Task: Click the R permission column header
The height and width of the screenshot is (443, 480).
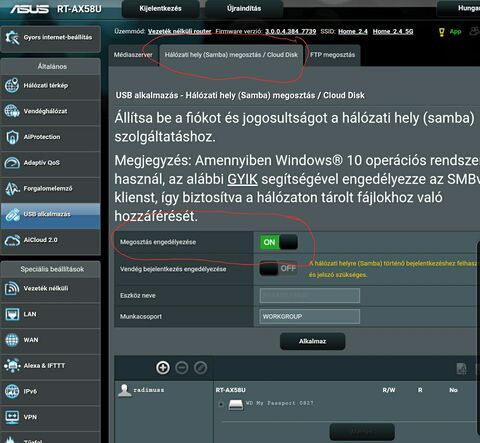Action: click(420, 390)
